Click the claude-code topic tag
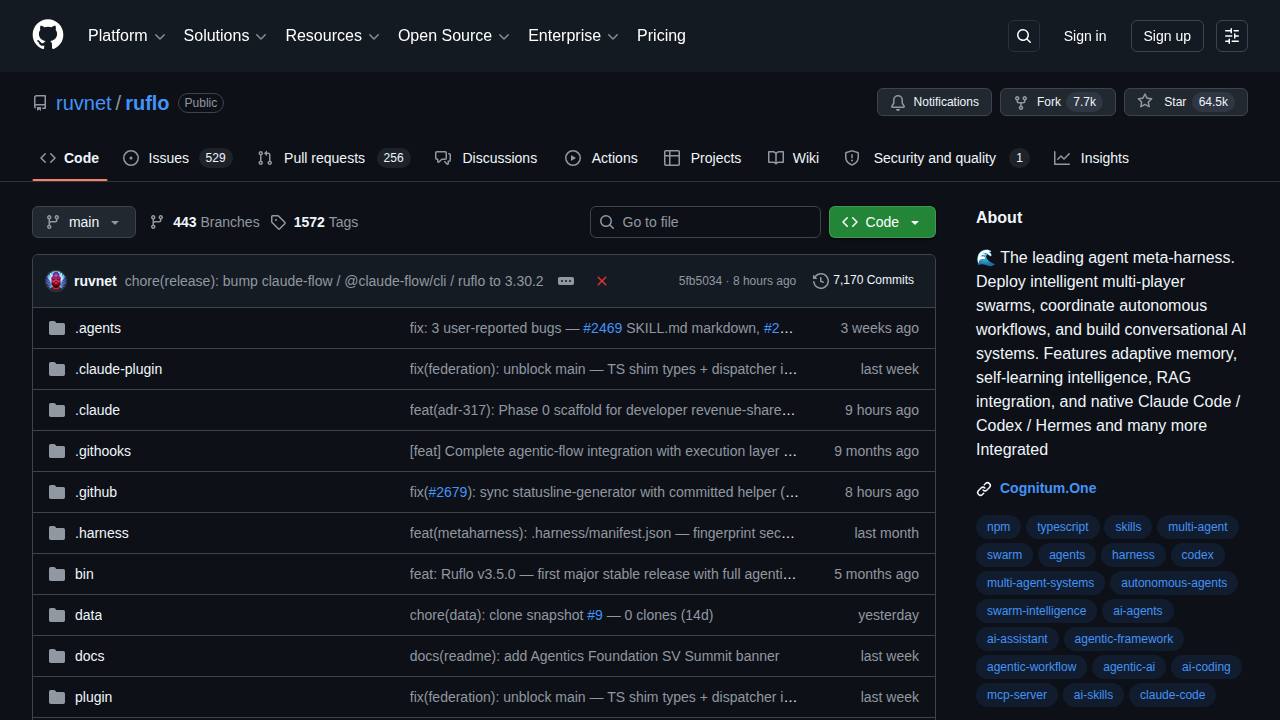The image size is (1280, 720). click(1172, 695)
